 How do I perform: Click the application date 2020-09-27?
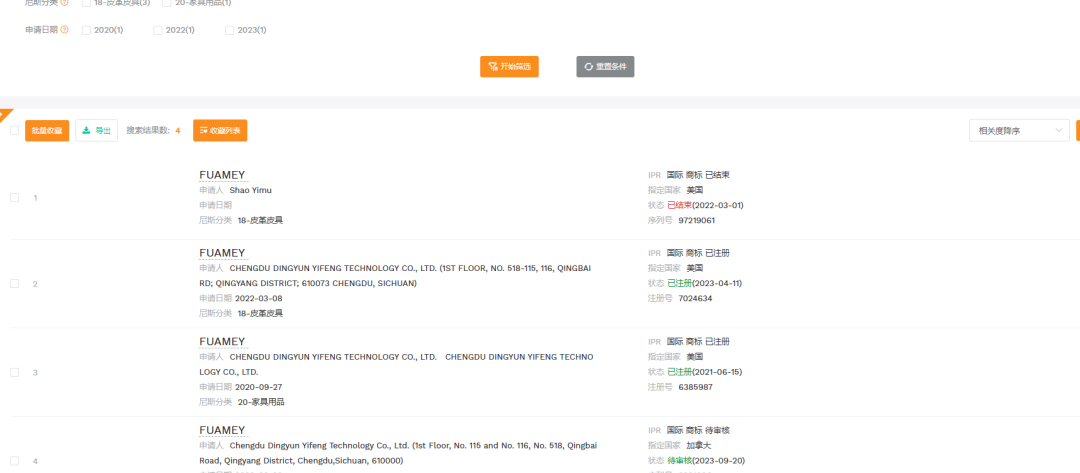[x=258, y=387]
